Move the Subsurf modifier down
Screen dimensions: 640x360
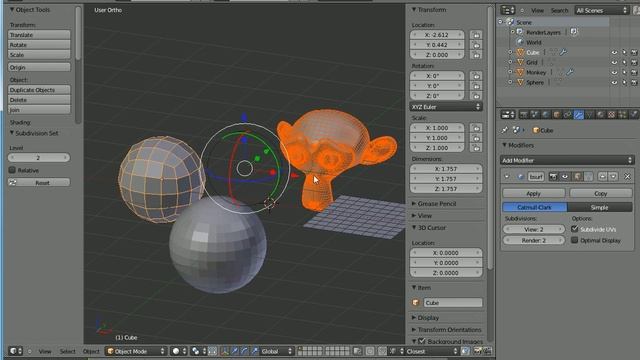[x=613, y=176]
